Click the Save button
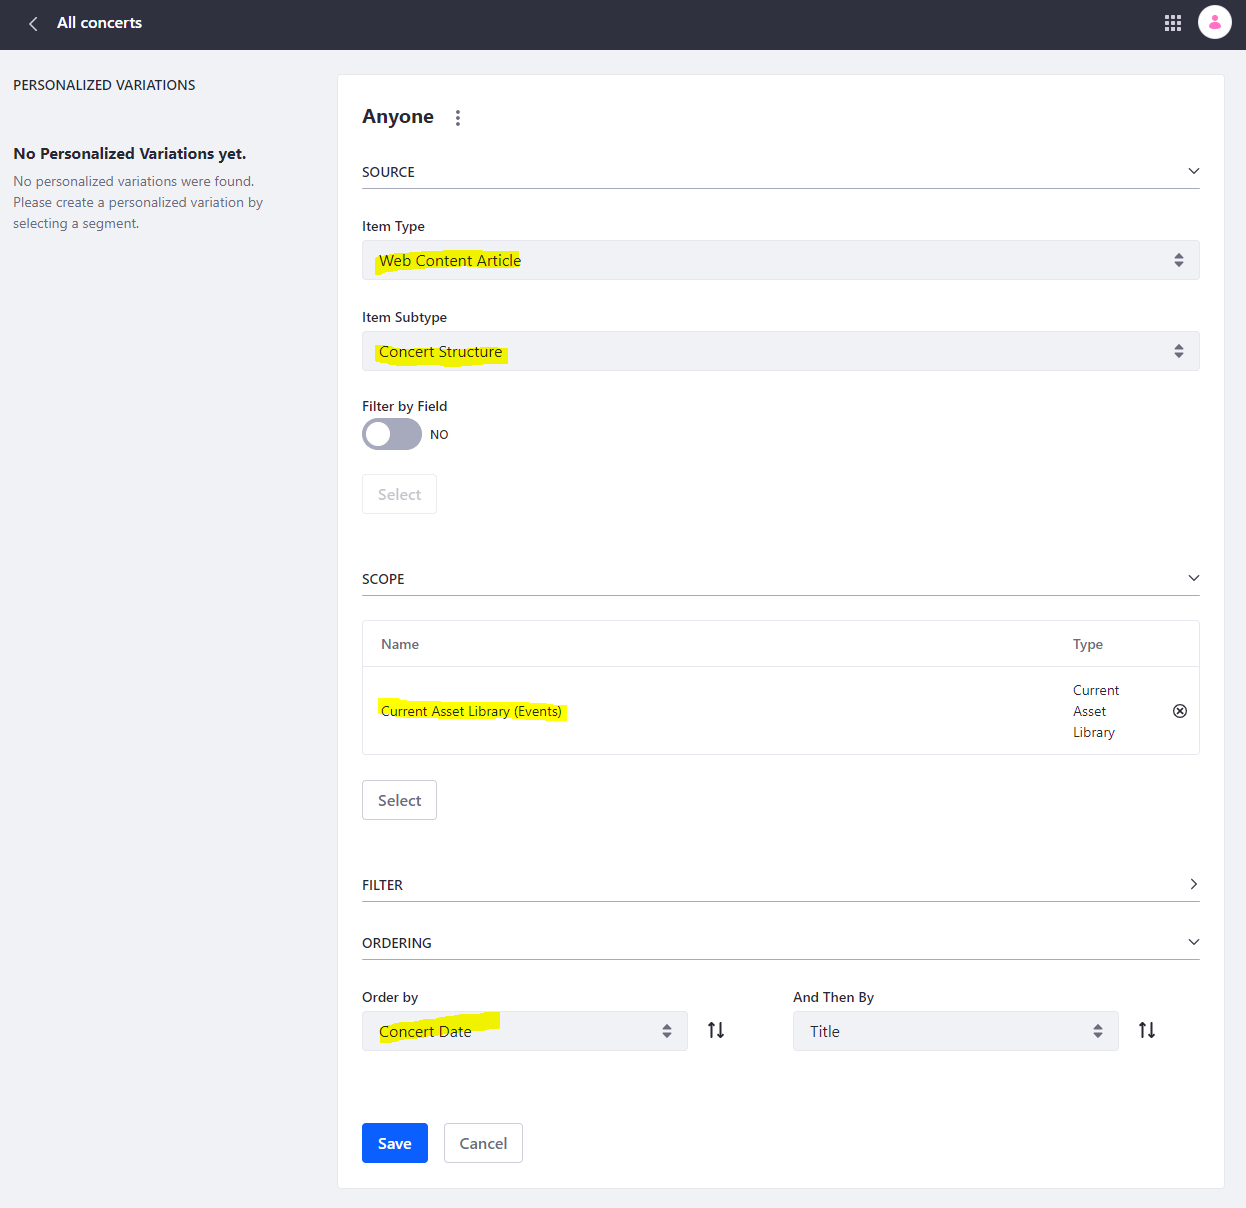Screen dimensions: 1246x1208 [395, 1143]
